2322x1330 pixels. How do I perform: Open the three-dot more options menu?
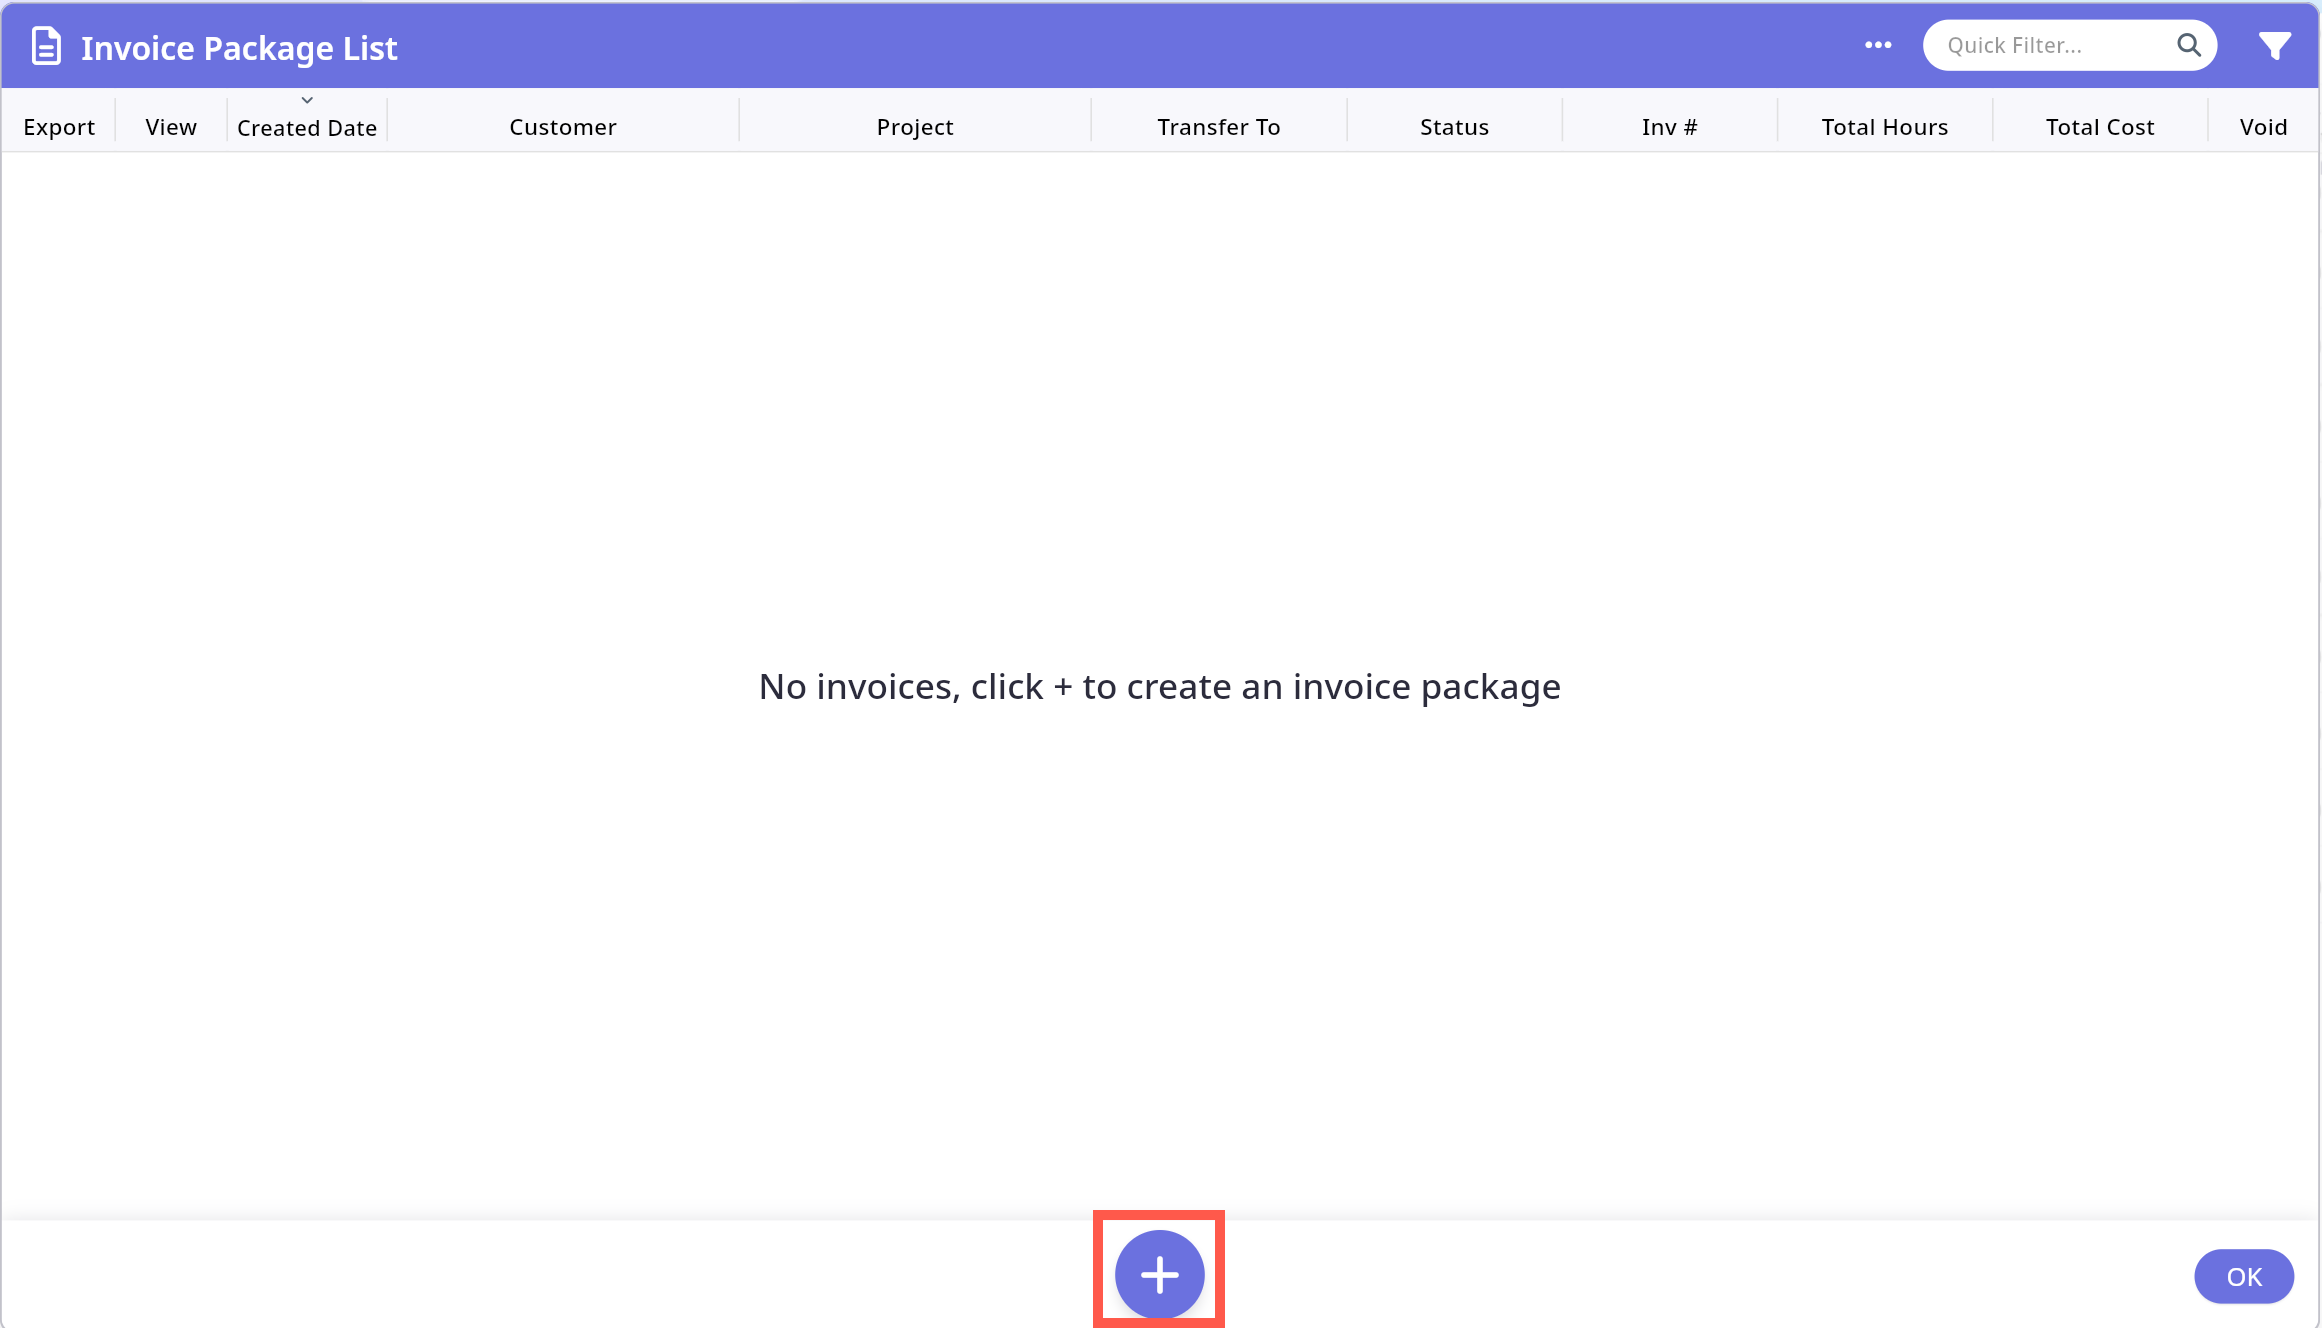[1877, 45]
